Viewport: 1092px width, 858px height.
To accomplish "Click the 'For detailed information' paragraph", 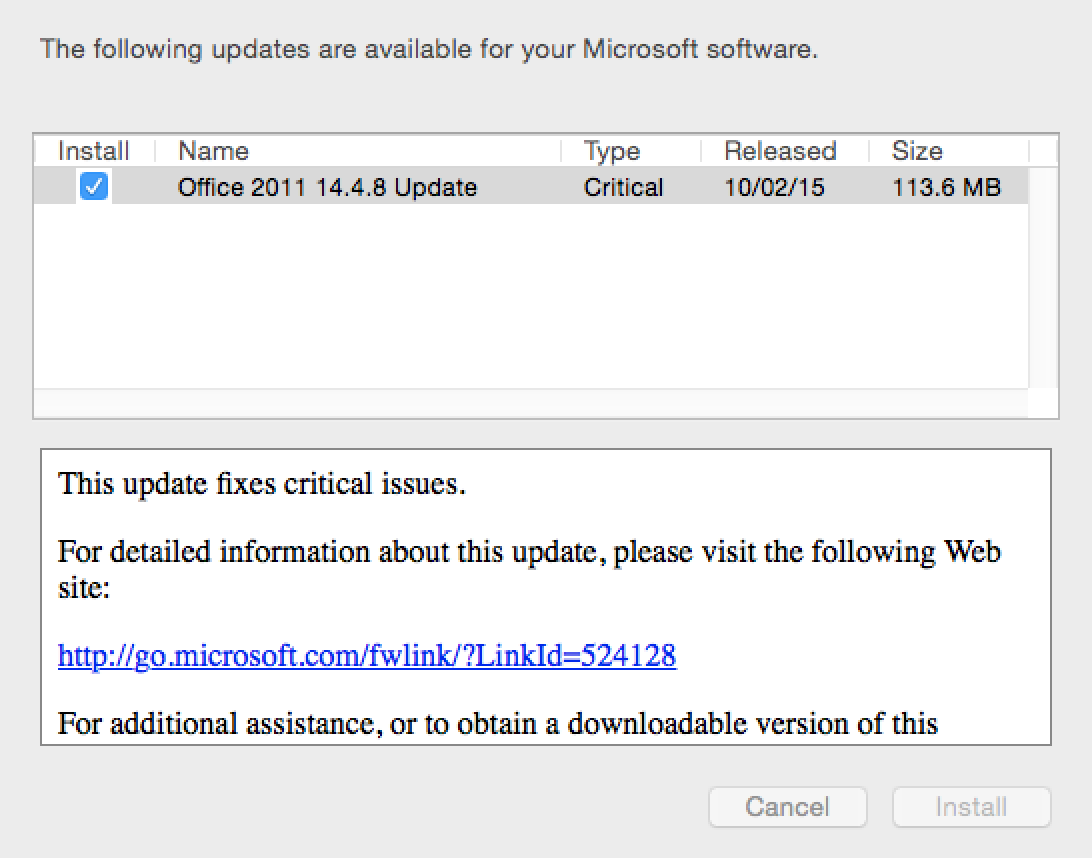I will (529, 552).
